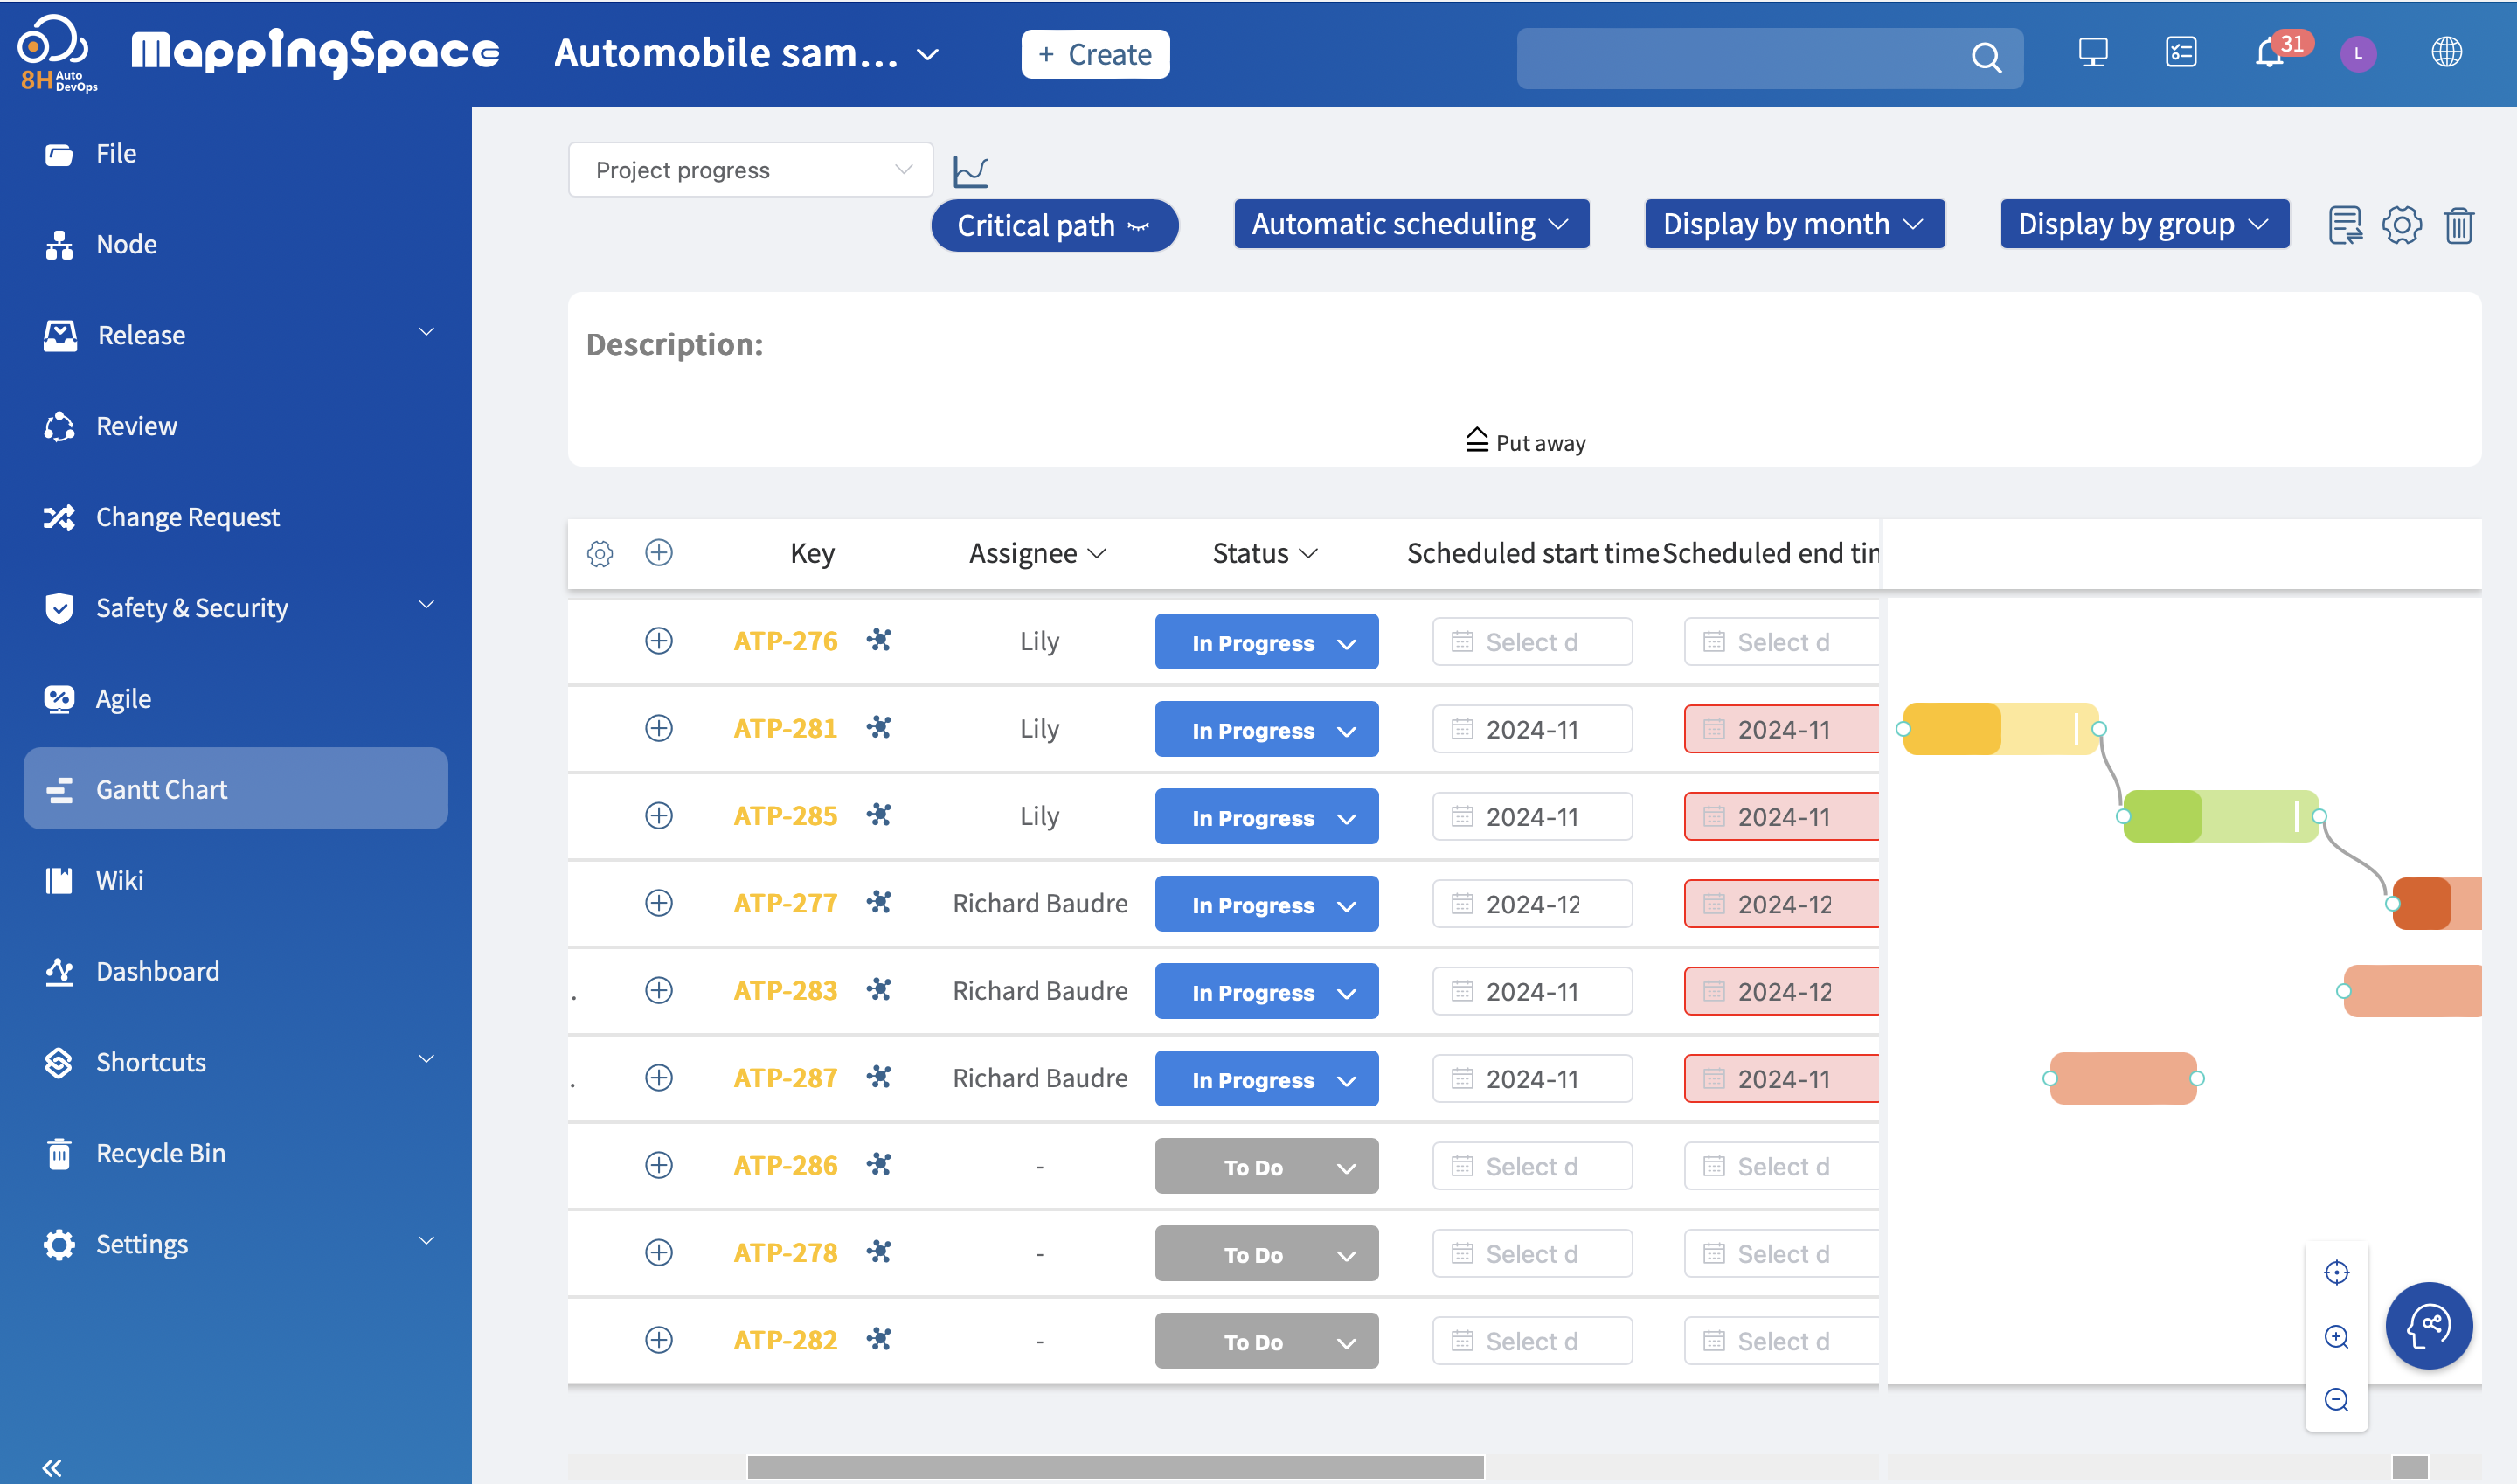The height and width of the screenshot is (1484, 2517).
Task: Click the zoom out chart icon
Action: pos(2336,1399)
